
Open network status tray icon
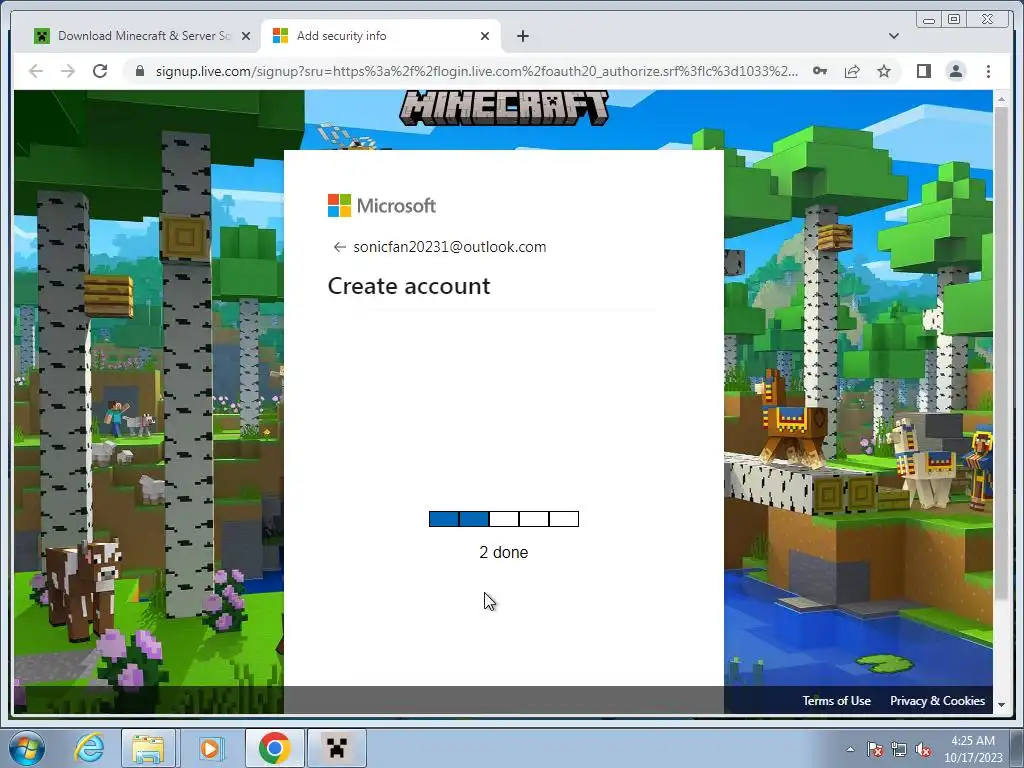point(899,749)
